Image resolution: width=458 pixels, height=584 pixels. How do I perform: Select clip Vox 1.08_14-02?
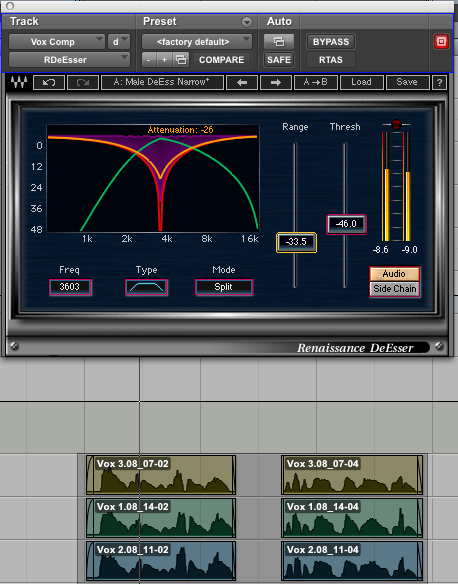click(161, 518)
